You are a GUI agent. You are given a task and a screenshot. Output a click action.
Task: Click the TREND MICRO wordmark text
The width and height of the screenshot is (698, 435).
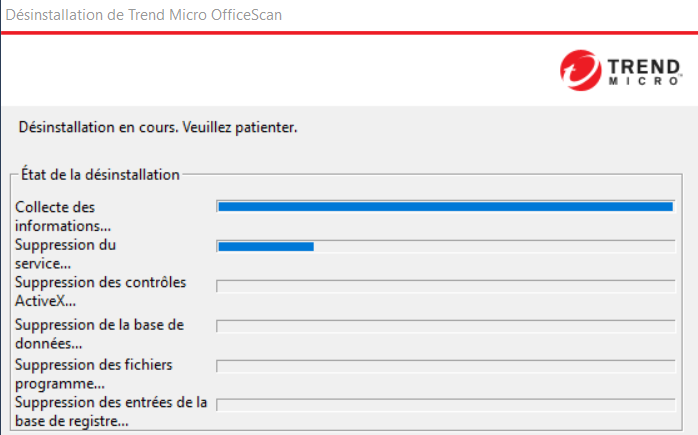(x=644, y=72)
